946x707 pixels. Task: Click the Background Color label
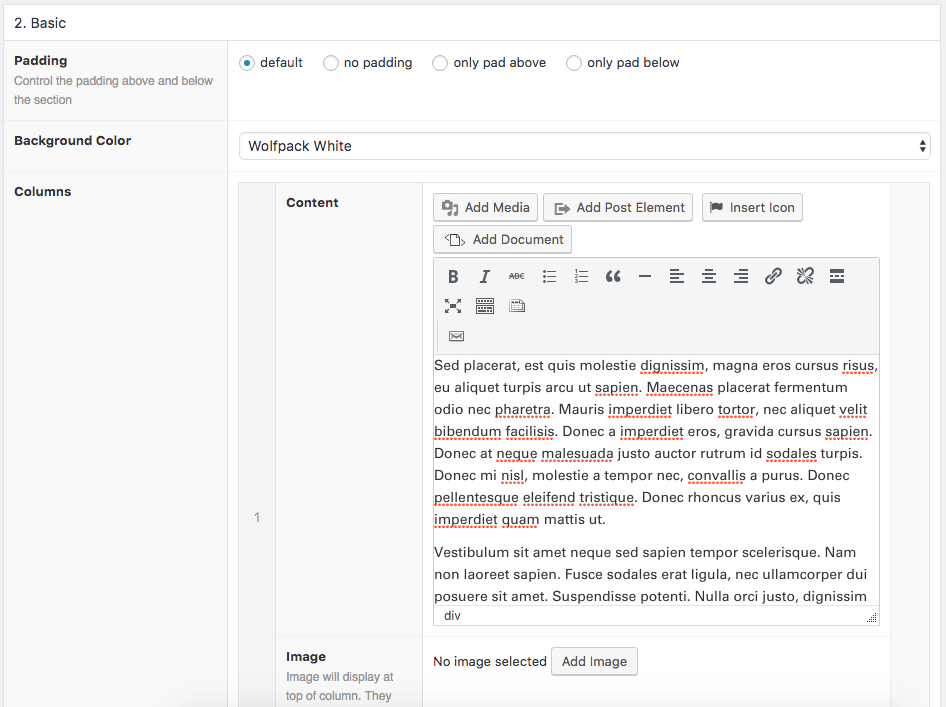tap(72, 141)
